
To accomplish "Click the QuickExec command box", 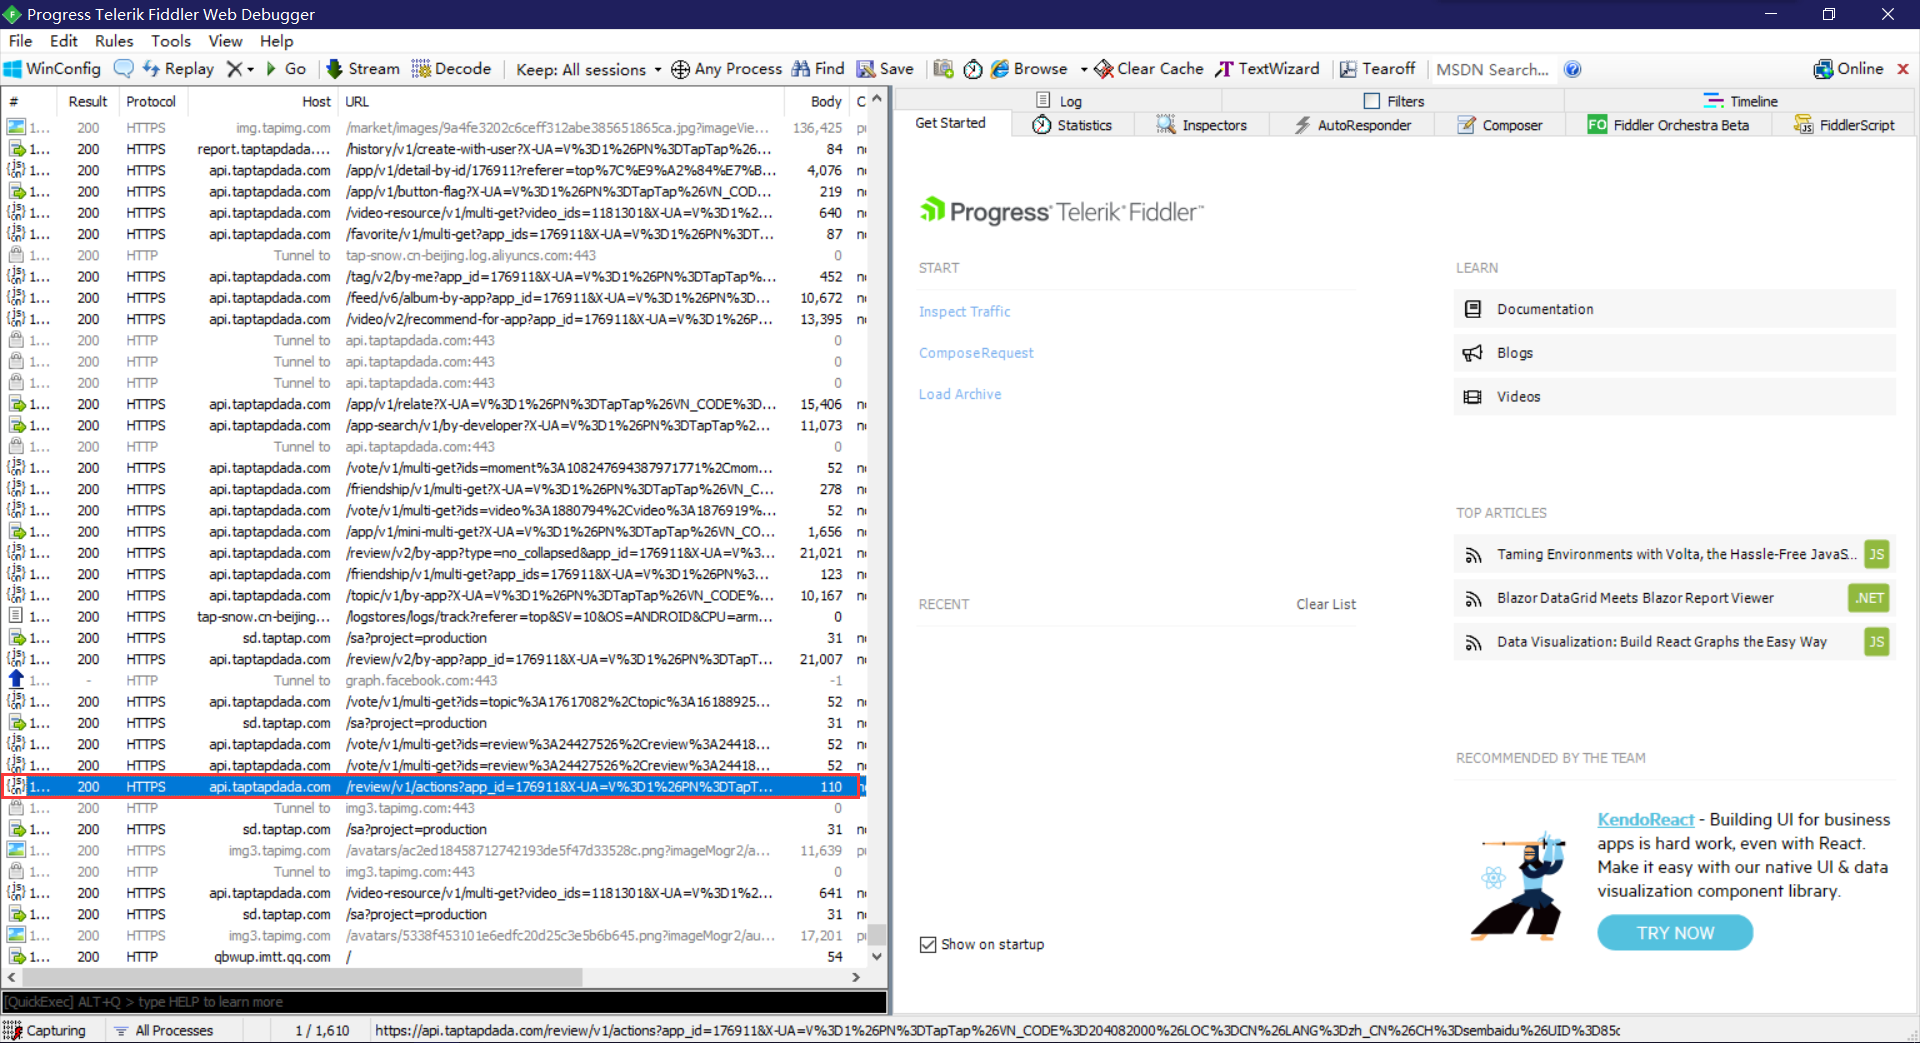I will pos(444,1001).
